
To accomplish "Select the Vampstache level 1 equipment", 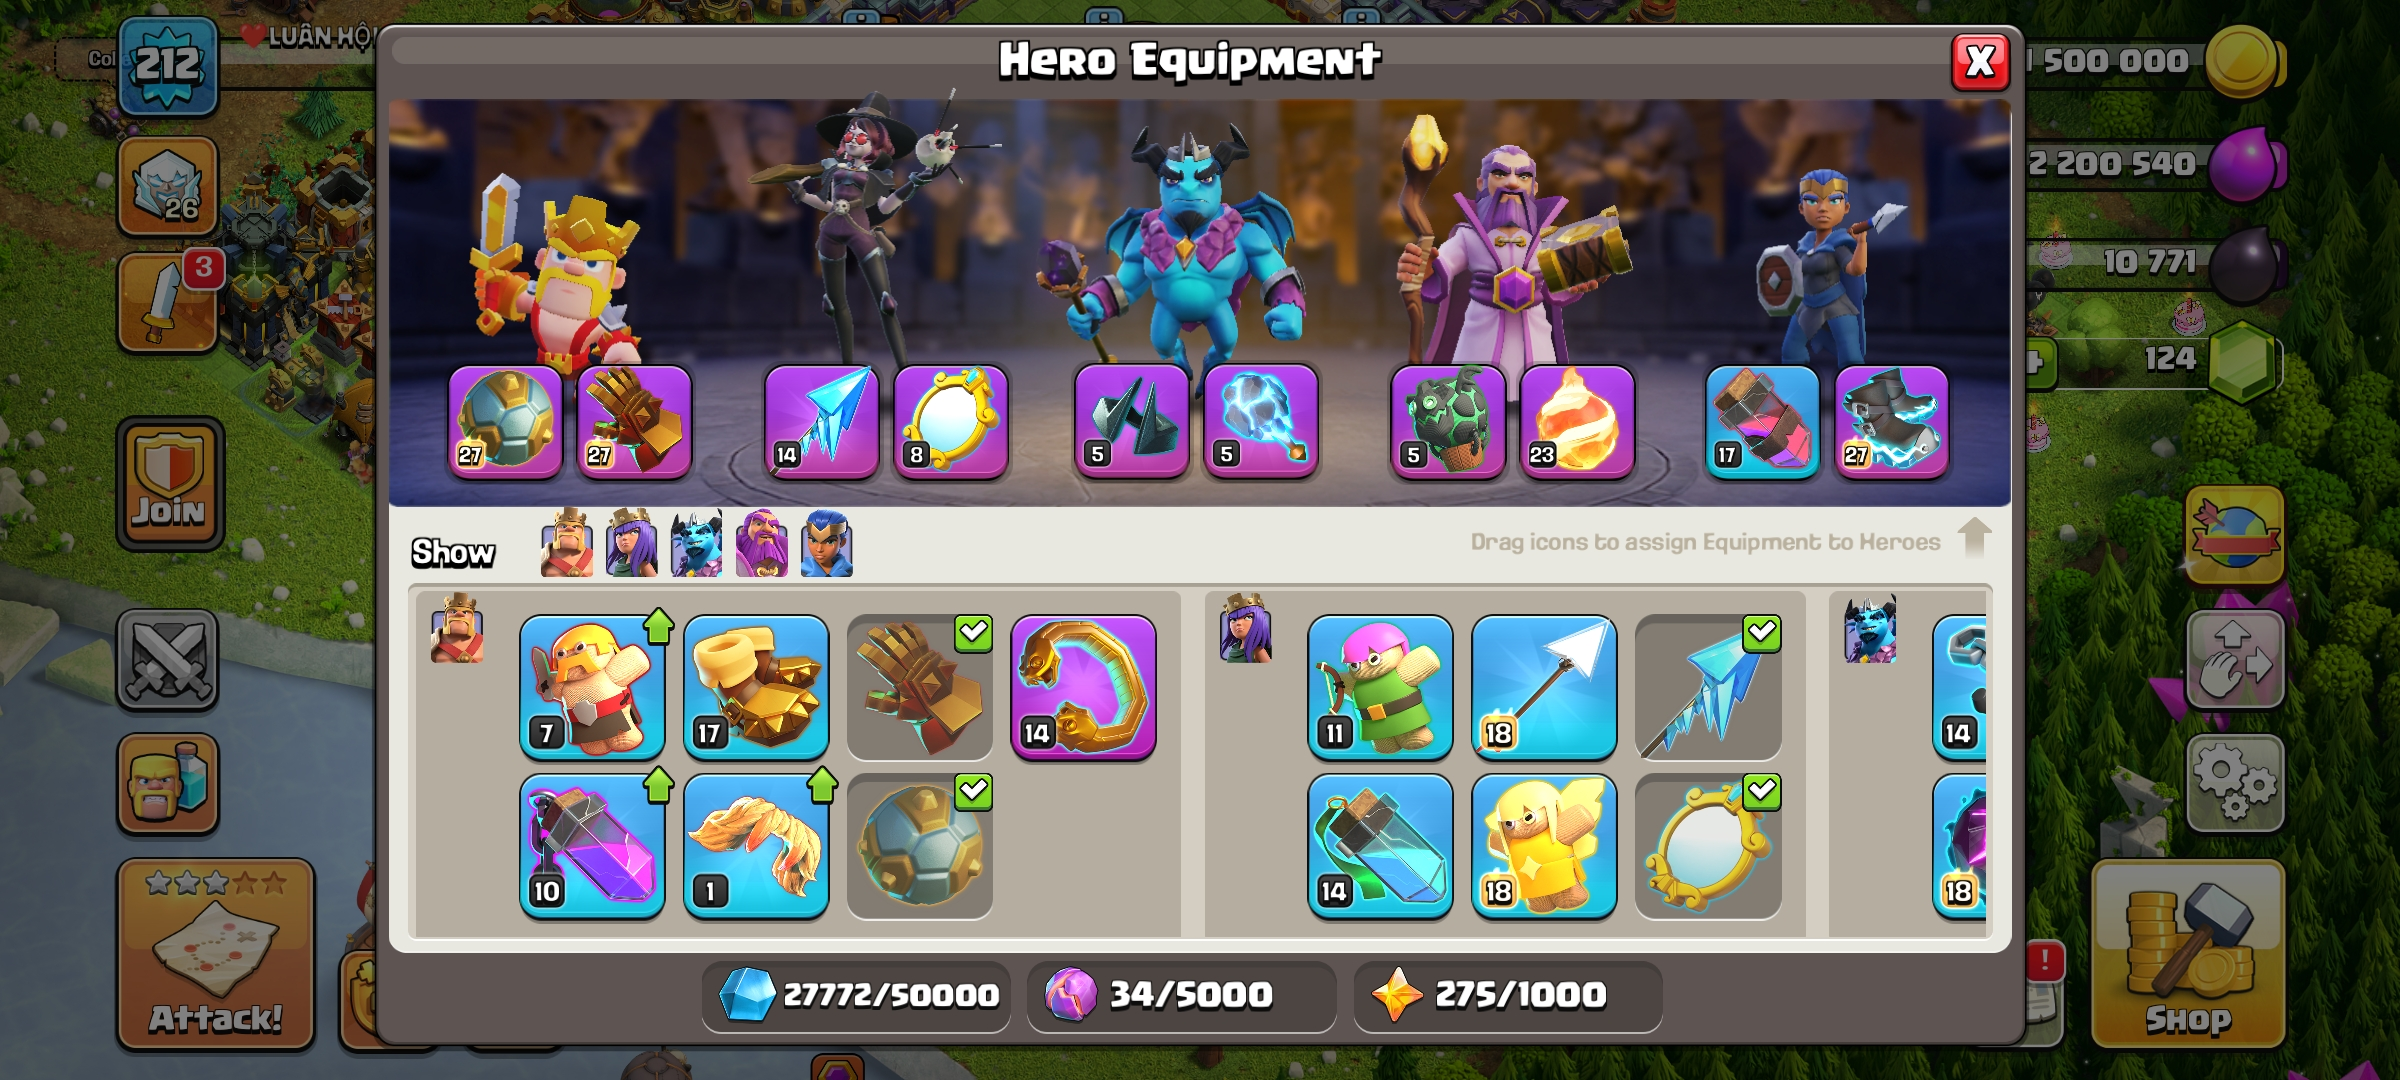I will (756, 846).
